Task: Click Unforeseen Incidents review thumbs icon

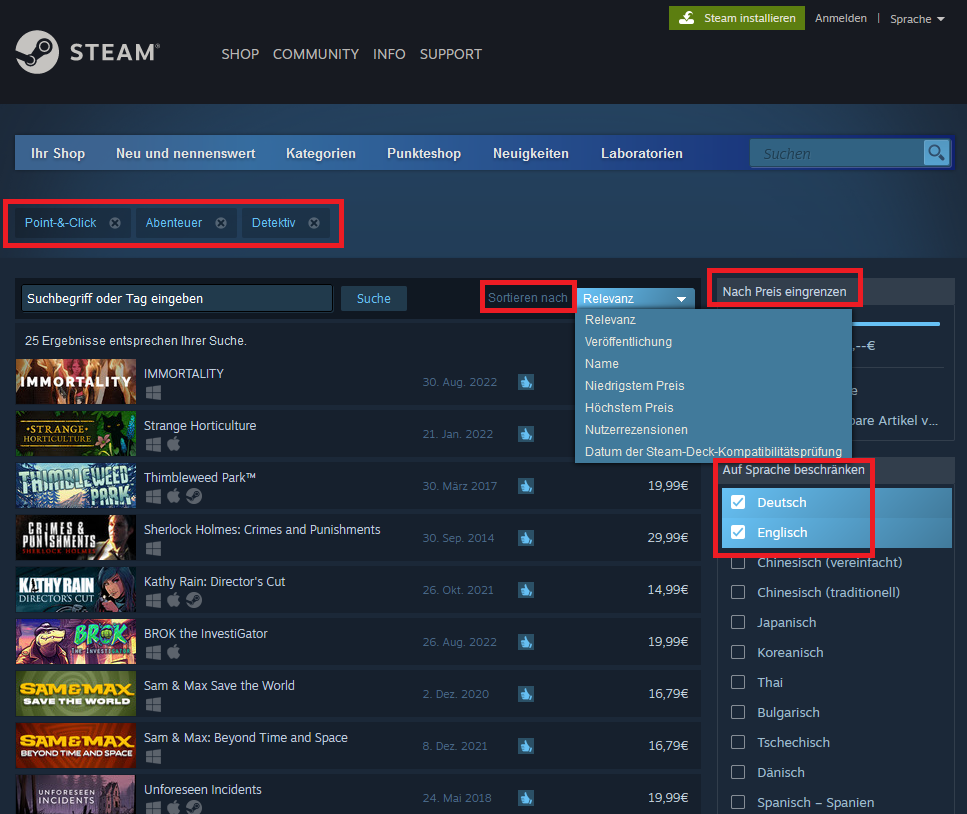Action: click(x=525, y=798)
